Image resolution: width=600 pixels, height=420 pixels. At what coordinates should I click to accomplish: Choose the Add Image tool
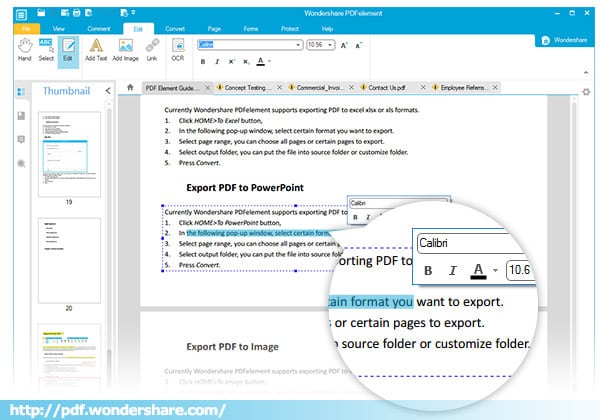coord(126,50)
